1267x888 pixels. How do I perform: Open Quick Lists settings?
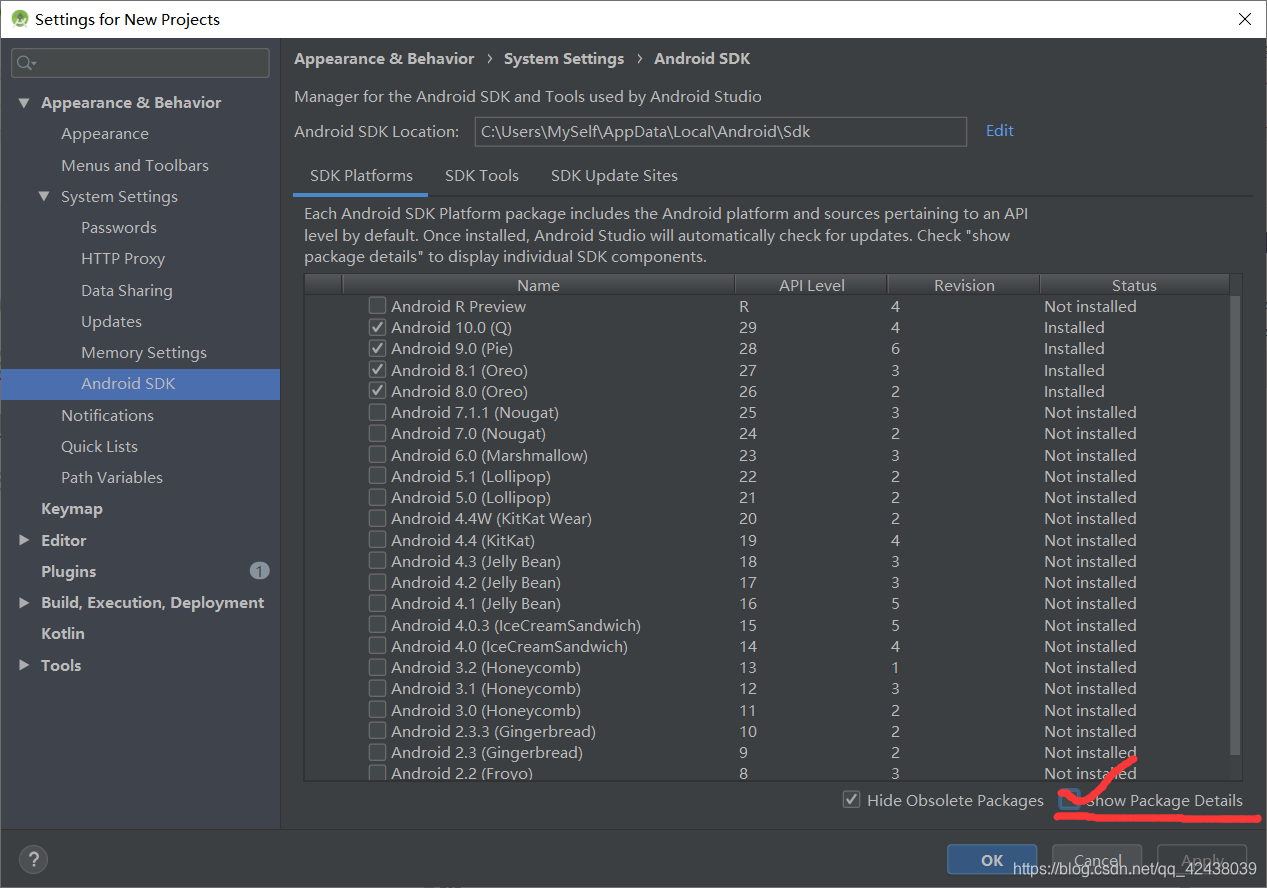pos(99,446)
